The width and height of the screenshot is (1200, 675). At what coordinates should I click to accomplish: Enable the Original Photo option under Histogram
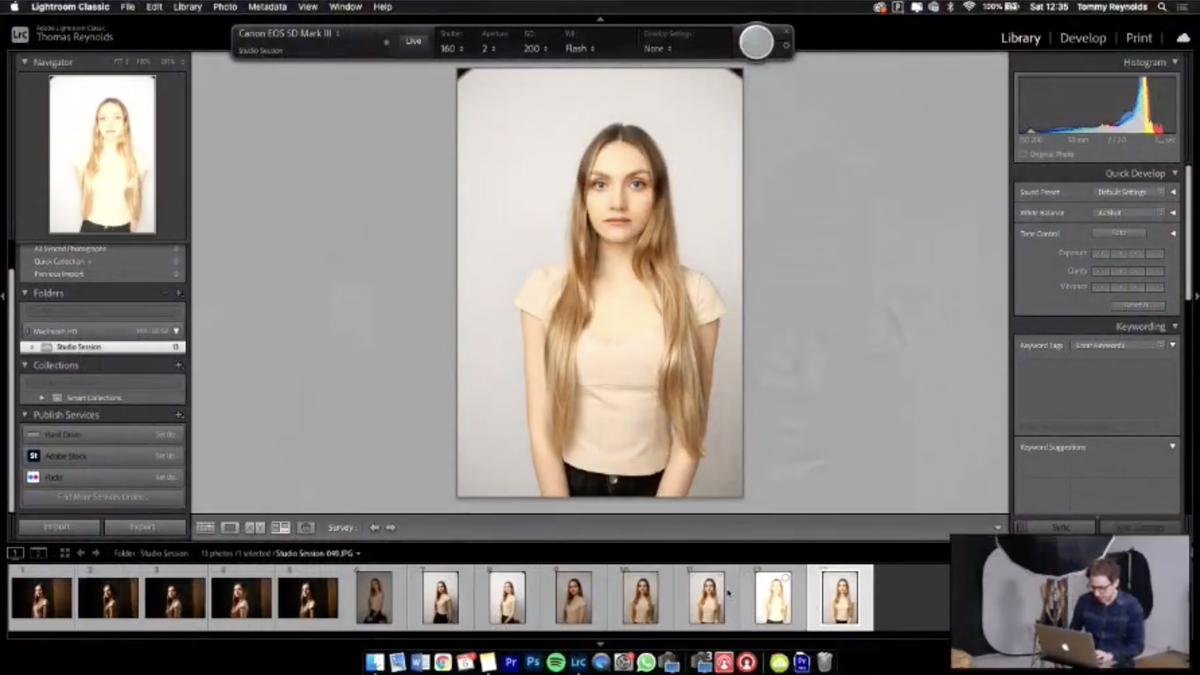click(x=1024, y=154)
